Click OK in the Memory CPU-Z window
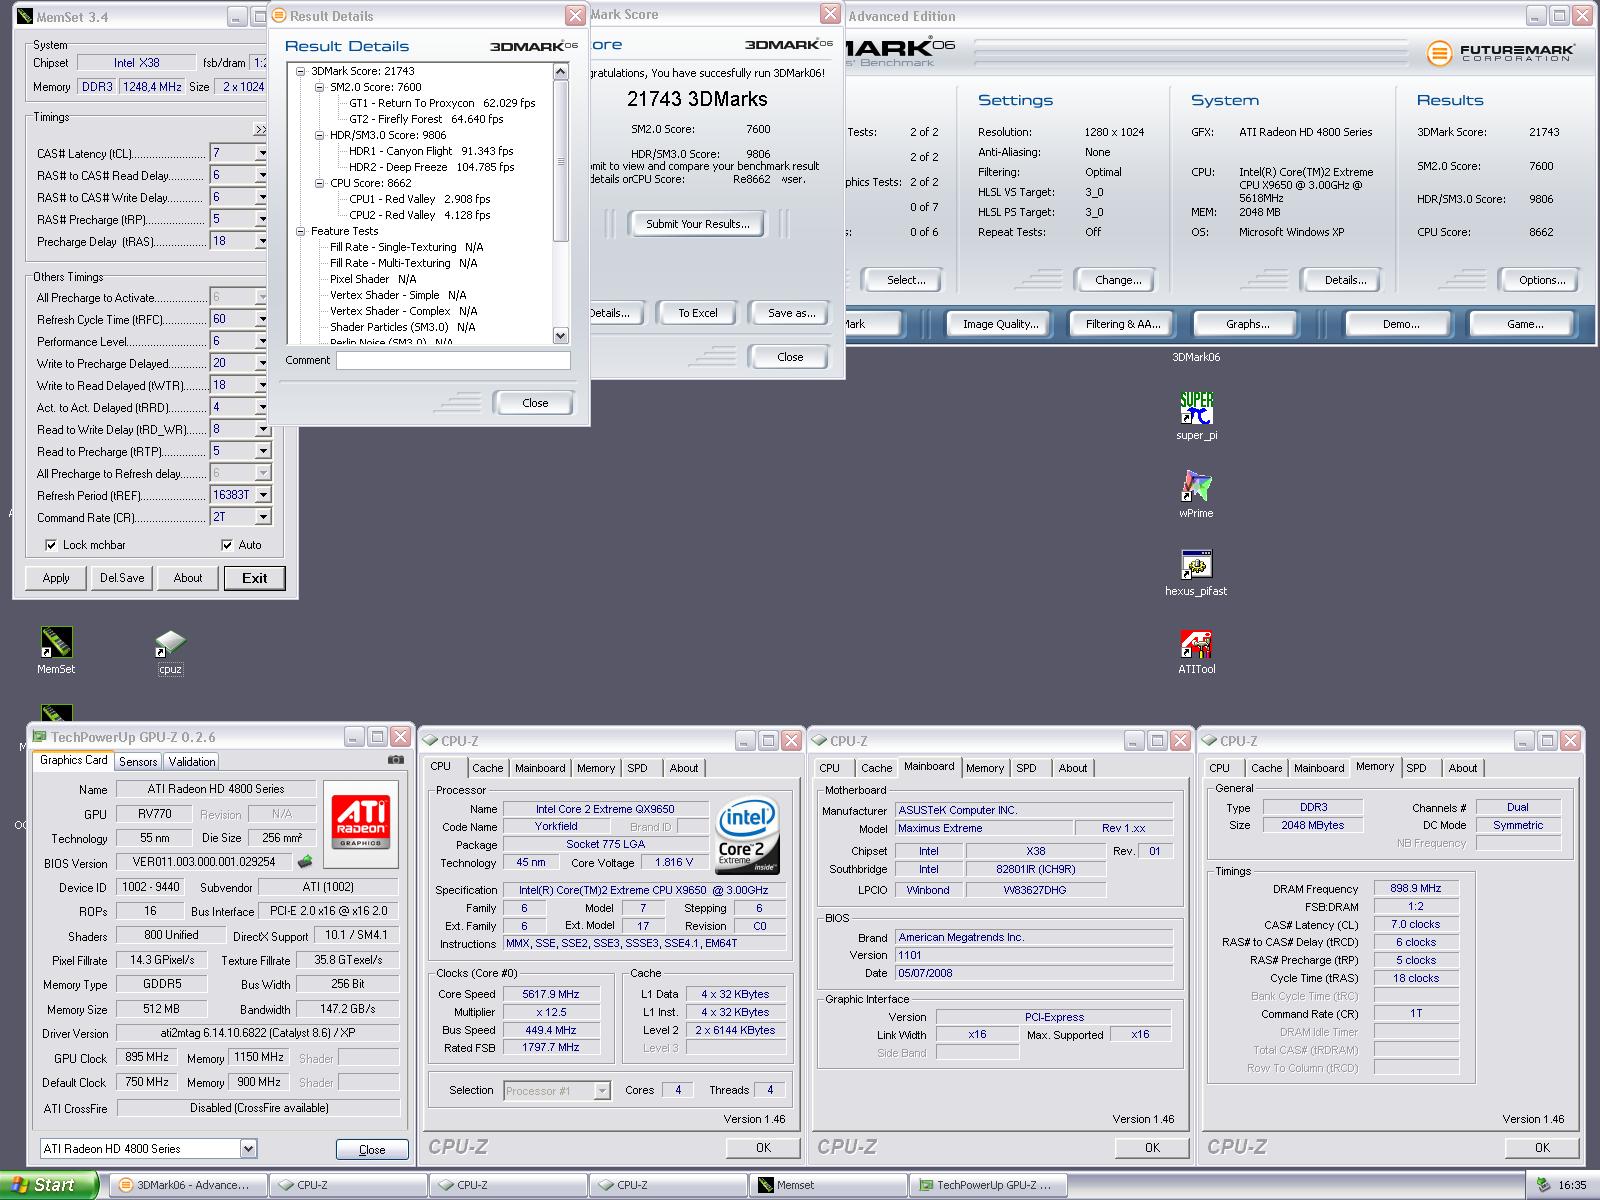 [x=1542, y=1148]
